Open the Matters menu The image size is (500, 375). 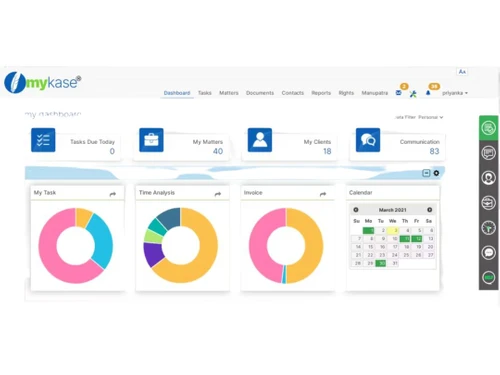pos(229,93)
